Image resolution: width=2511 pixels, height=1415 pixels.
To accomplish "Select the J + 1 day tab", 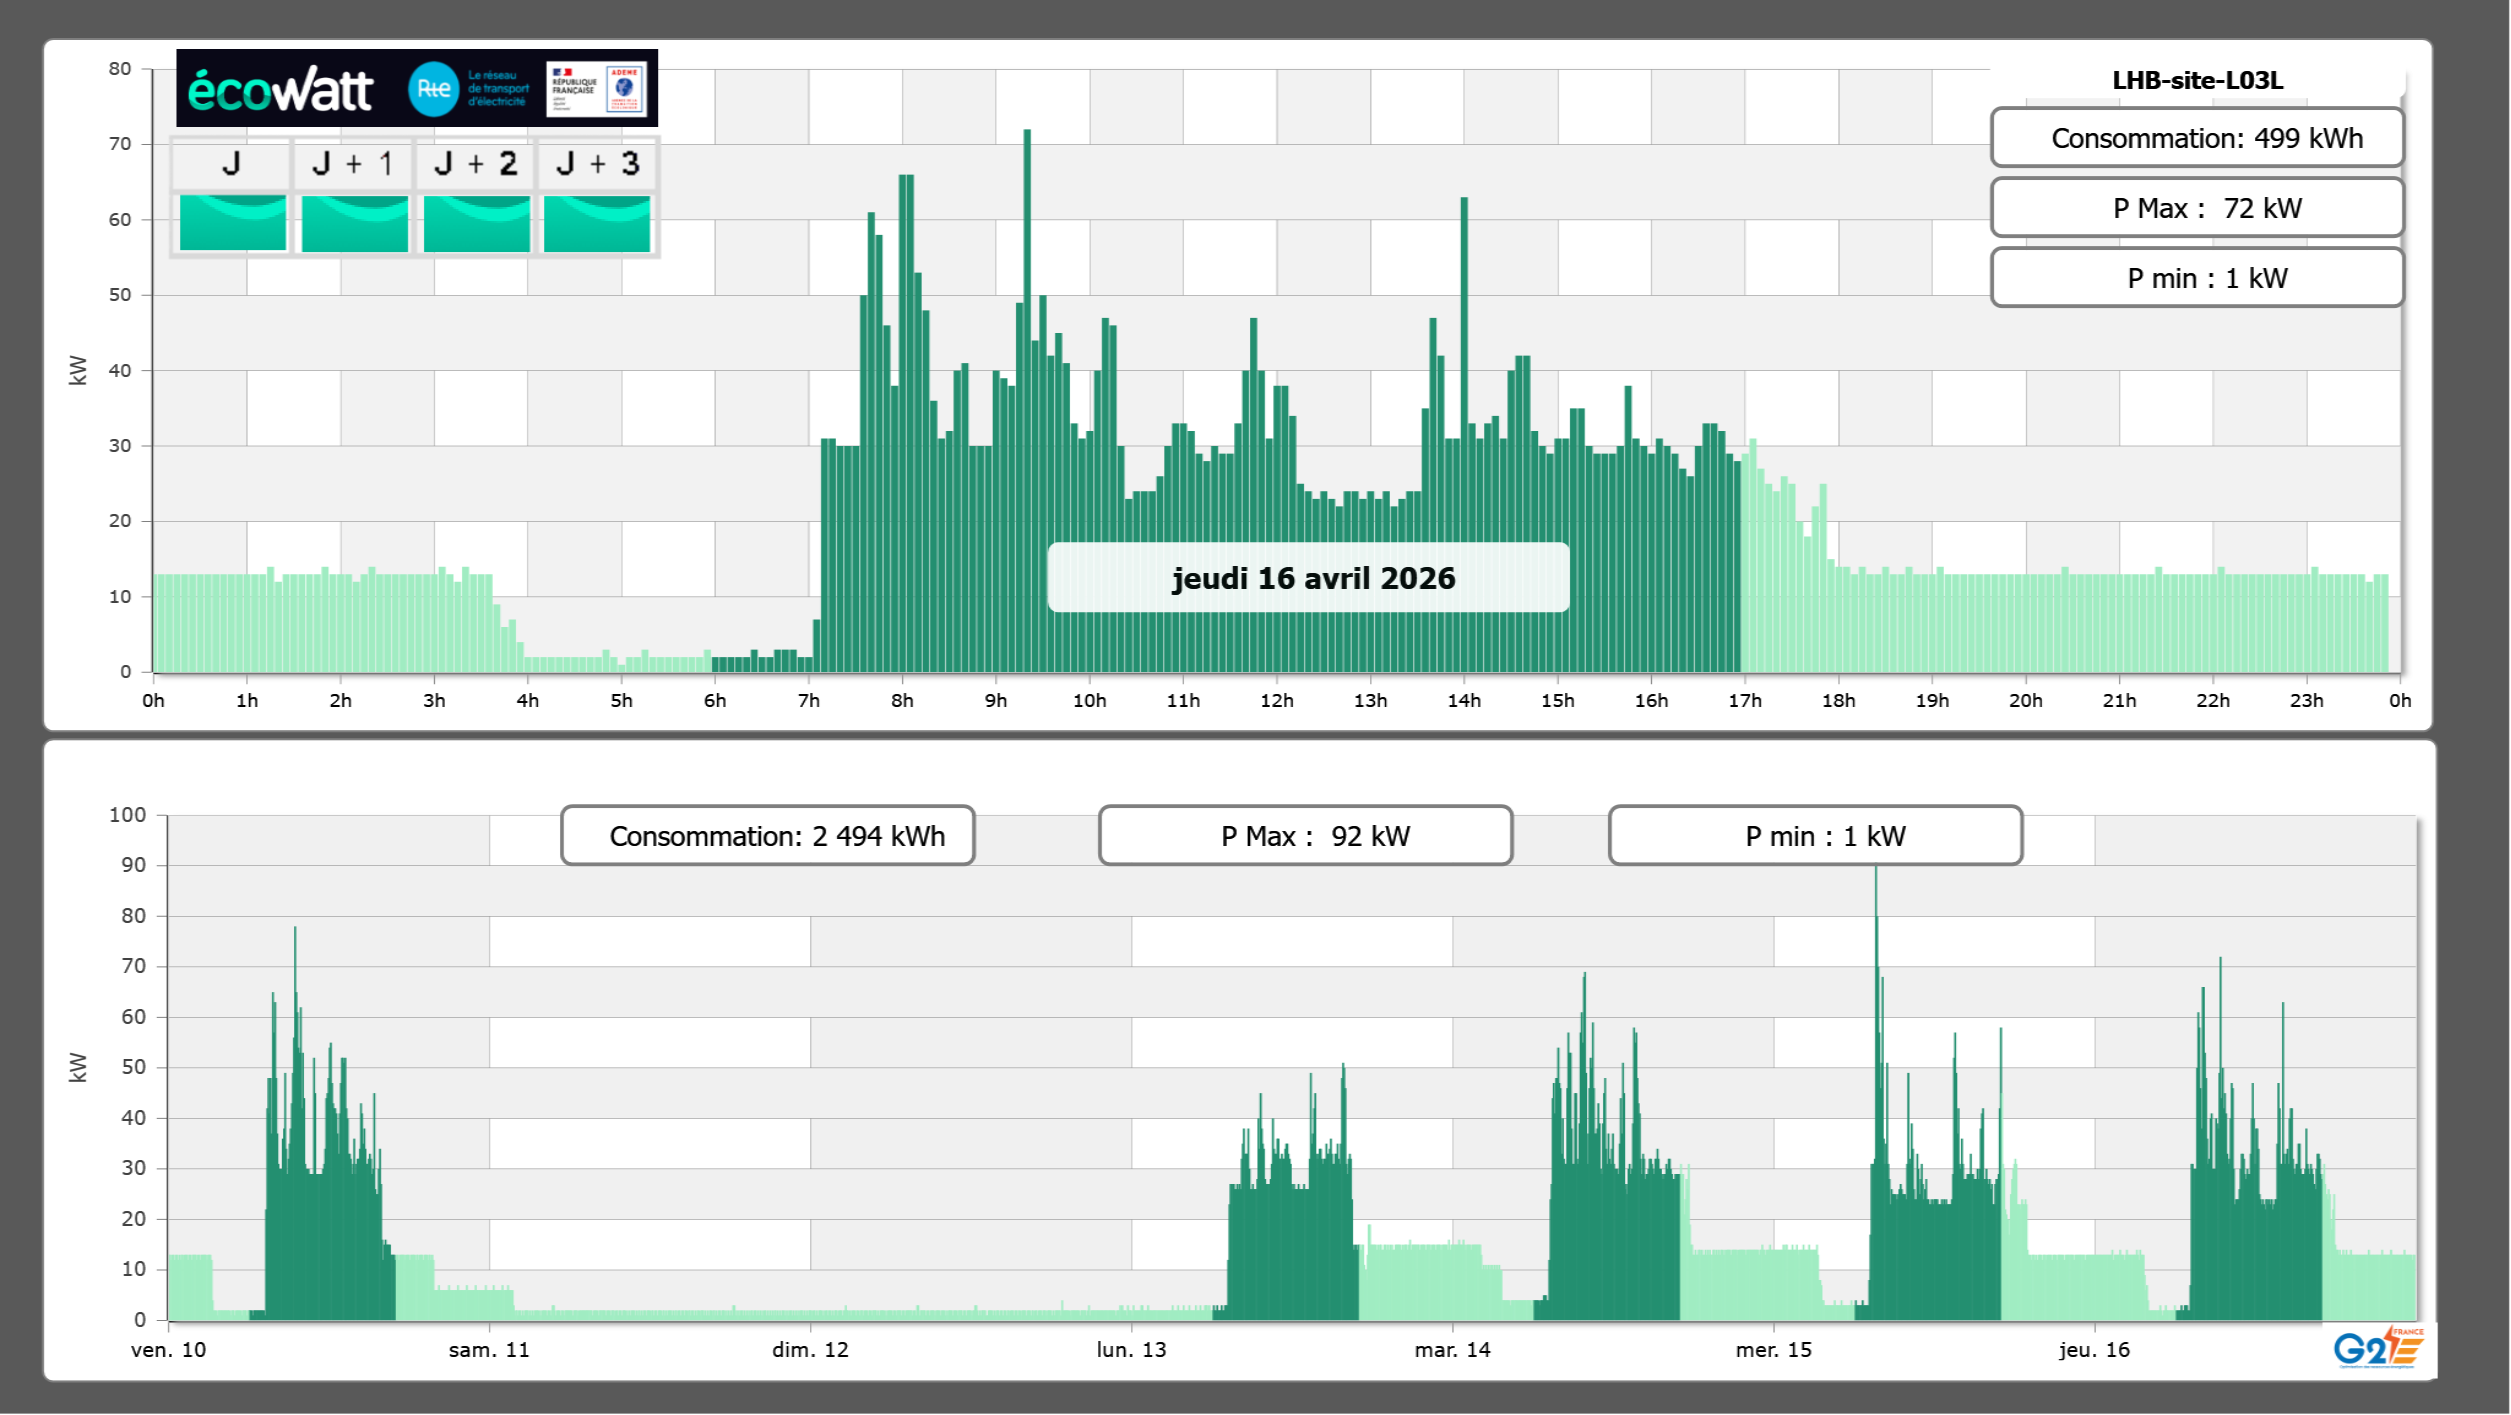I will pyautogui.click(x=353, y=164).
